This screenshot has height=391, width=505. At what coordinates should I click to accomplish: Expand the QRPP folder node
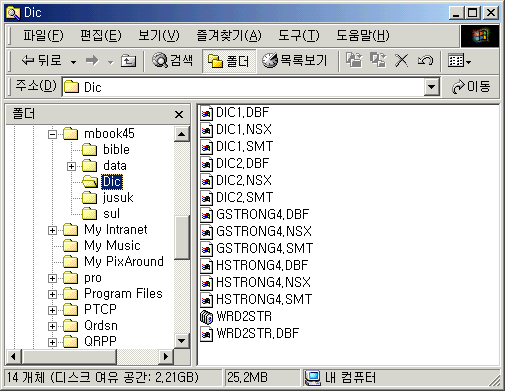(x=52, y=342)
